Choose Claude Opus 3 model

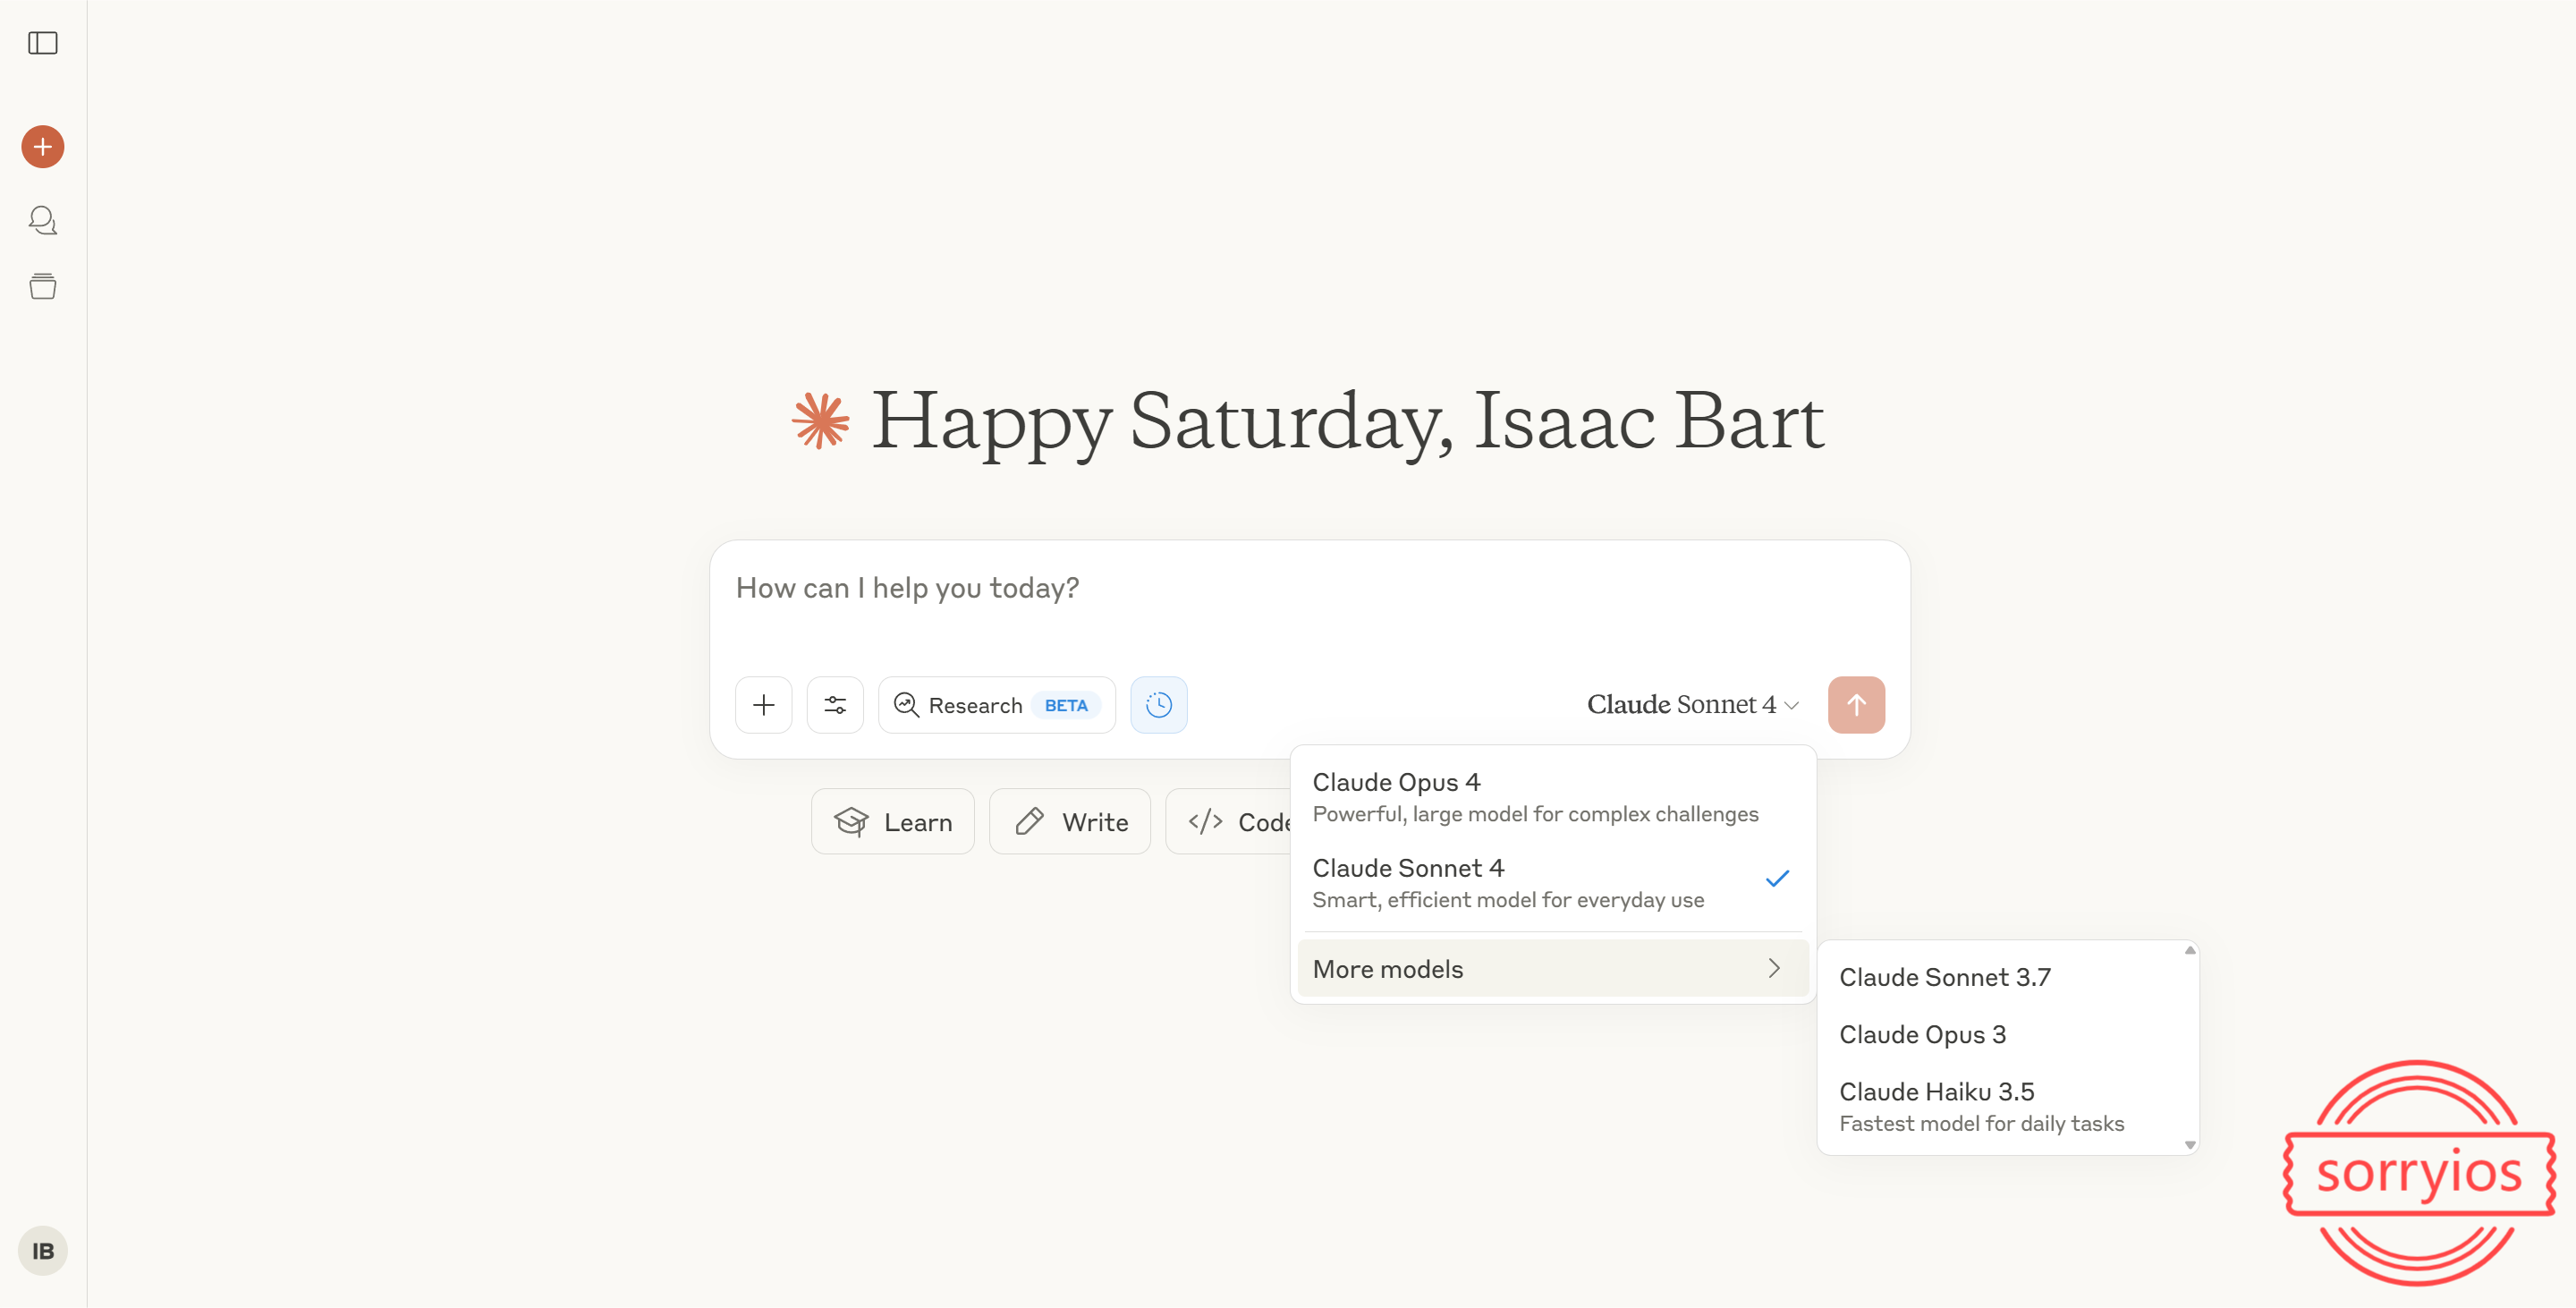click(2002, 1034)
